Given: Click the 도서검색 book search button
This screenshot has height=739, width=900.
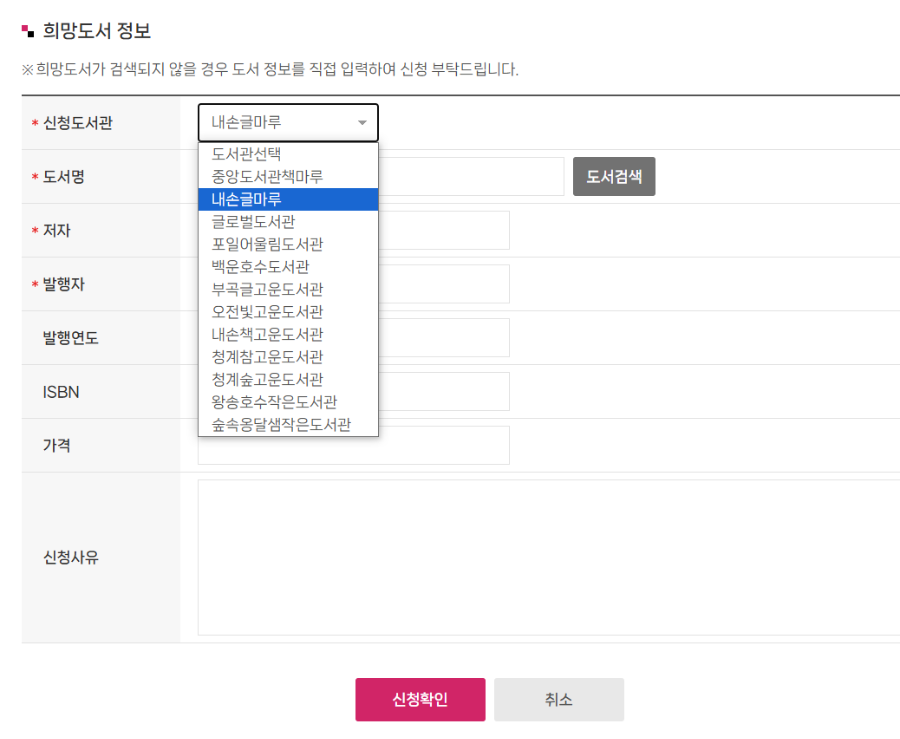Looking at the screenshot, I should [614, 176].
